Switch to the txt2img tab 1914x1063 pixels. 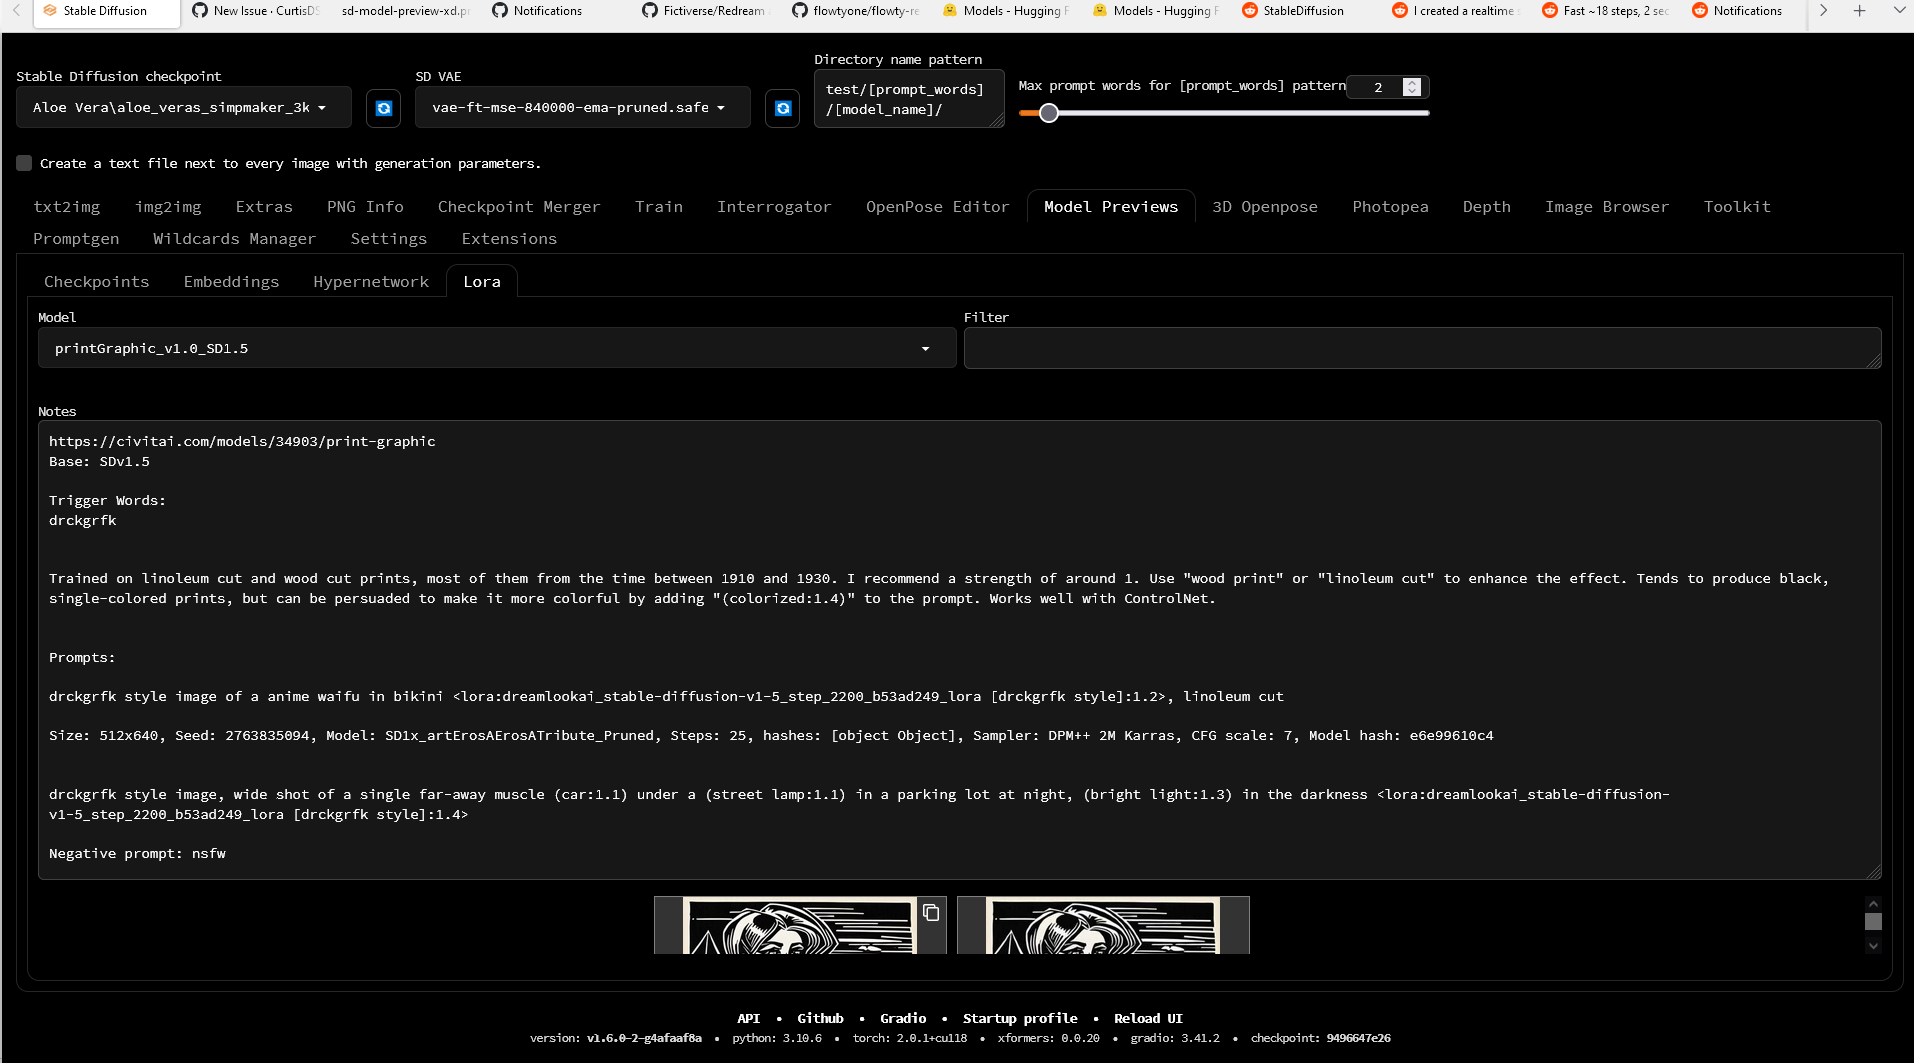[66, 206]
